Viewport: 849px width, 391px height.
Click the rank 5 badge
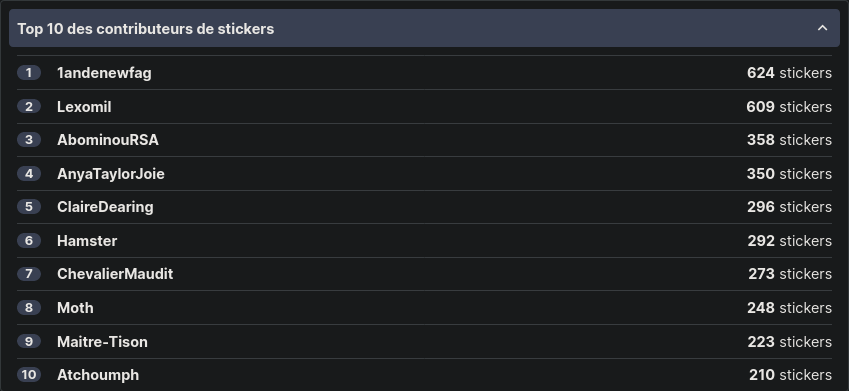(x=29, y=207)
